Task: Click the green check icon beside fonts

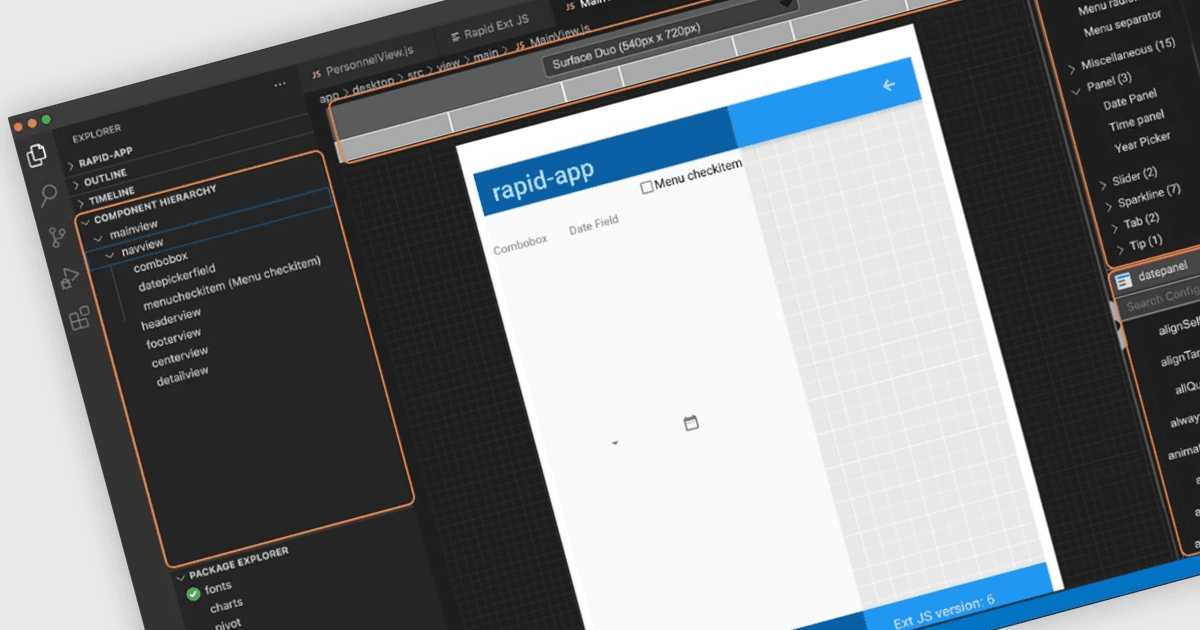Action: click(x=193, y=594)
